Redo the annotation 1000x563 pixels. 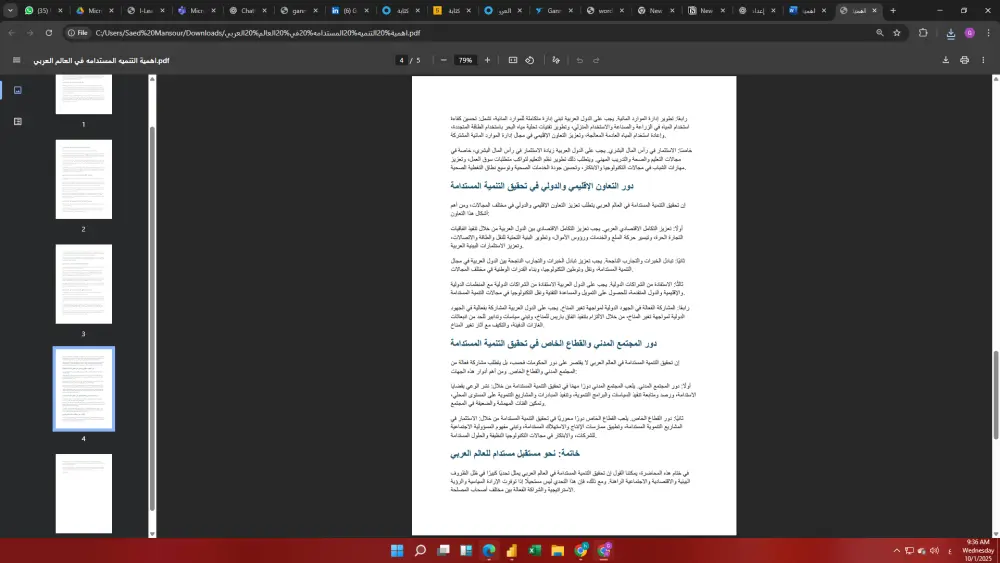[596, 60]
